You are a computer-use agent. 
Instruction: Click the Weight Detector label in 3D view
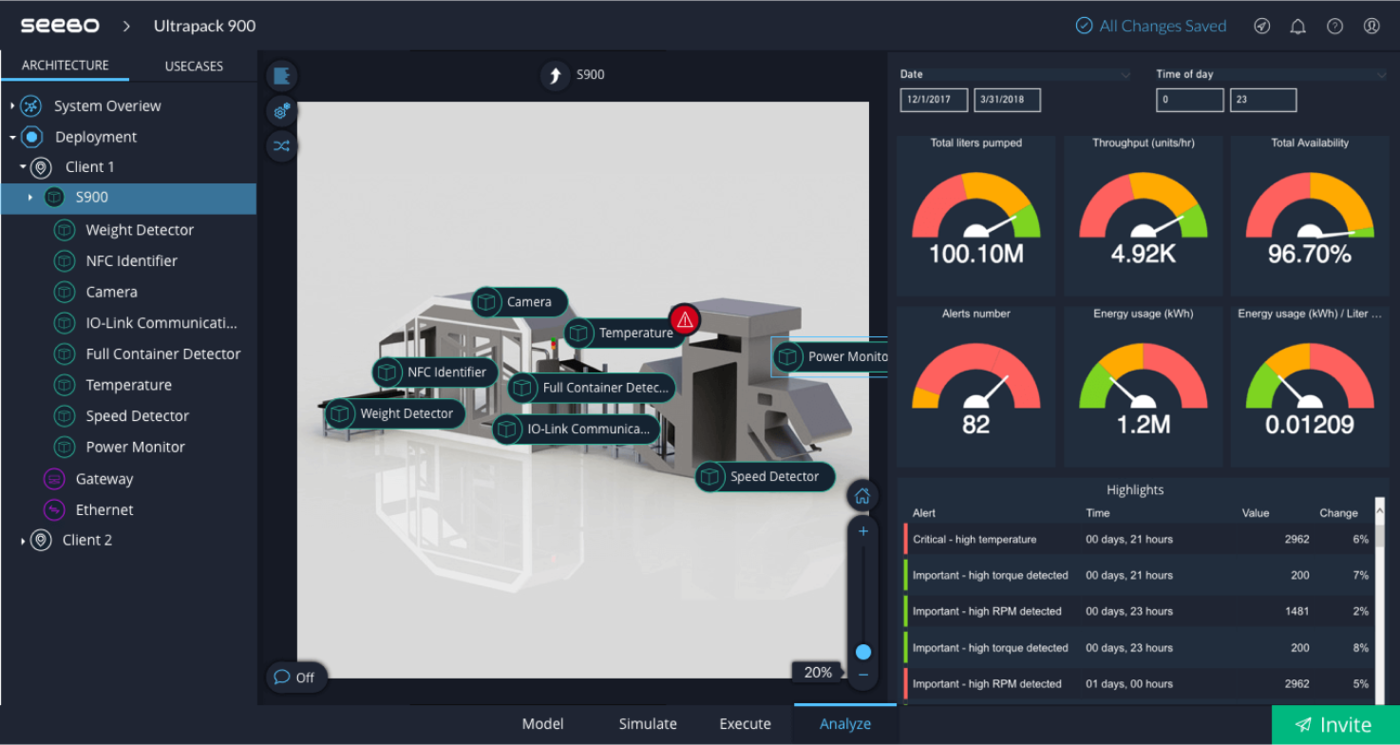click(395, 414)
